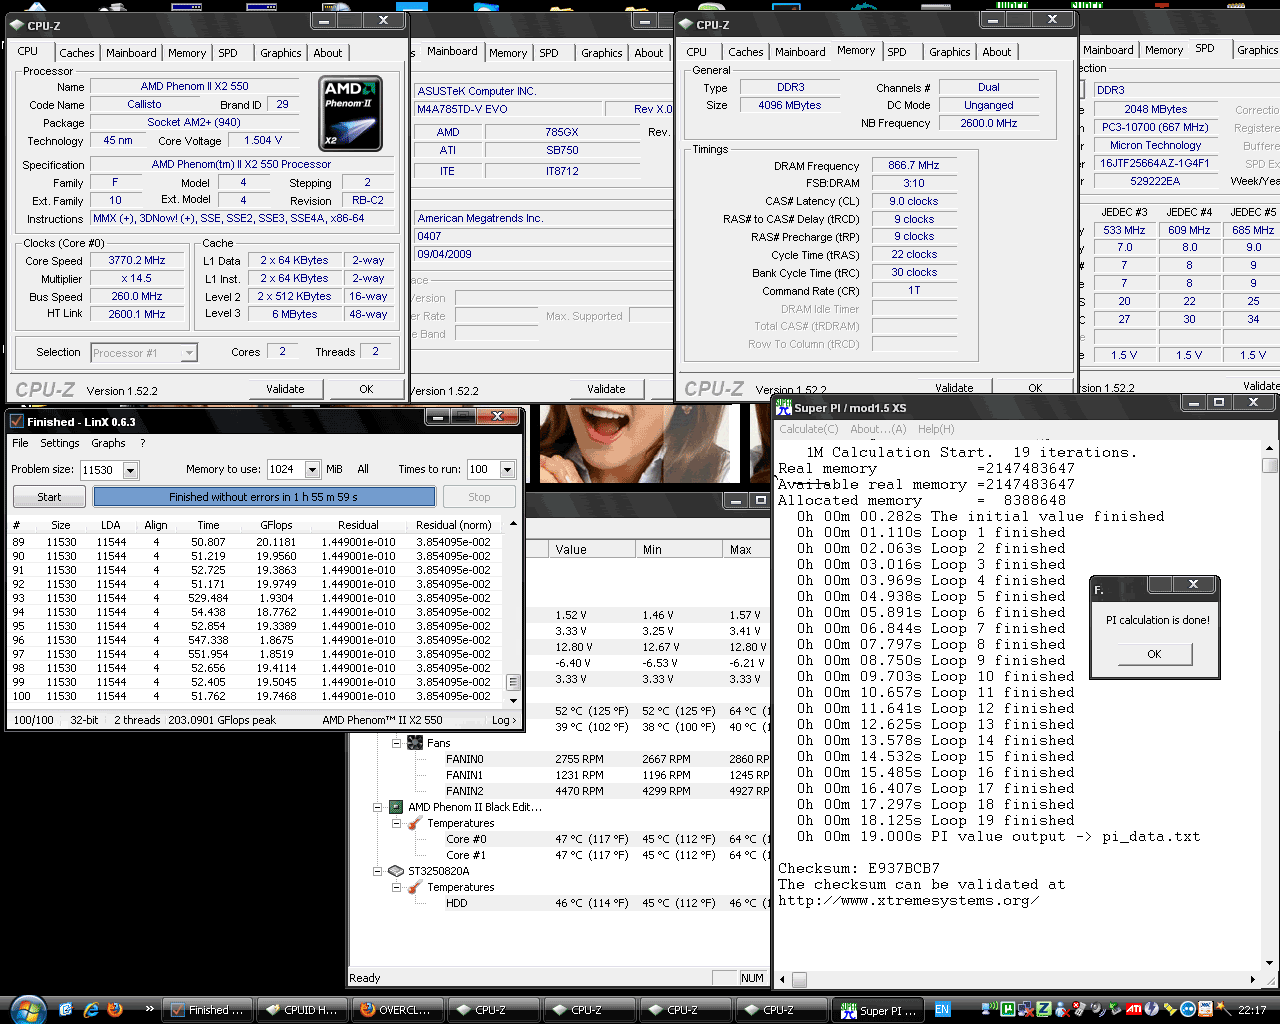Switch to CPUID HWMonitor taskbar button
This screenshot has width=1280, height=1024.
[x=303, y=1010]
